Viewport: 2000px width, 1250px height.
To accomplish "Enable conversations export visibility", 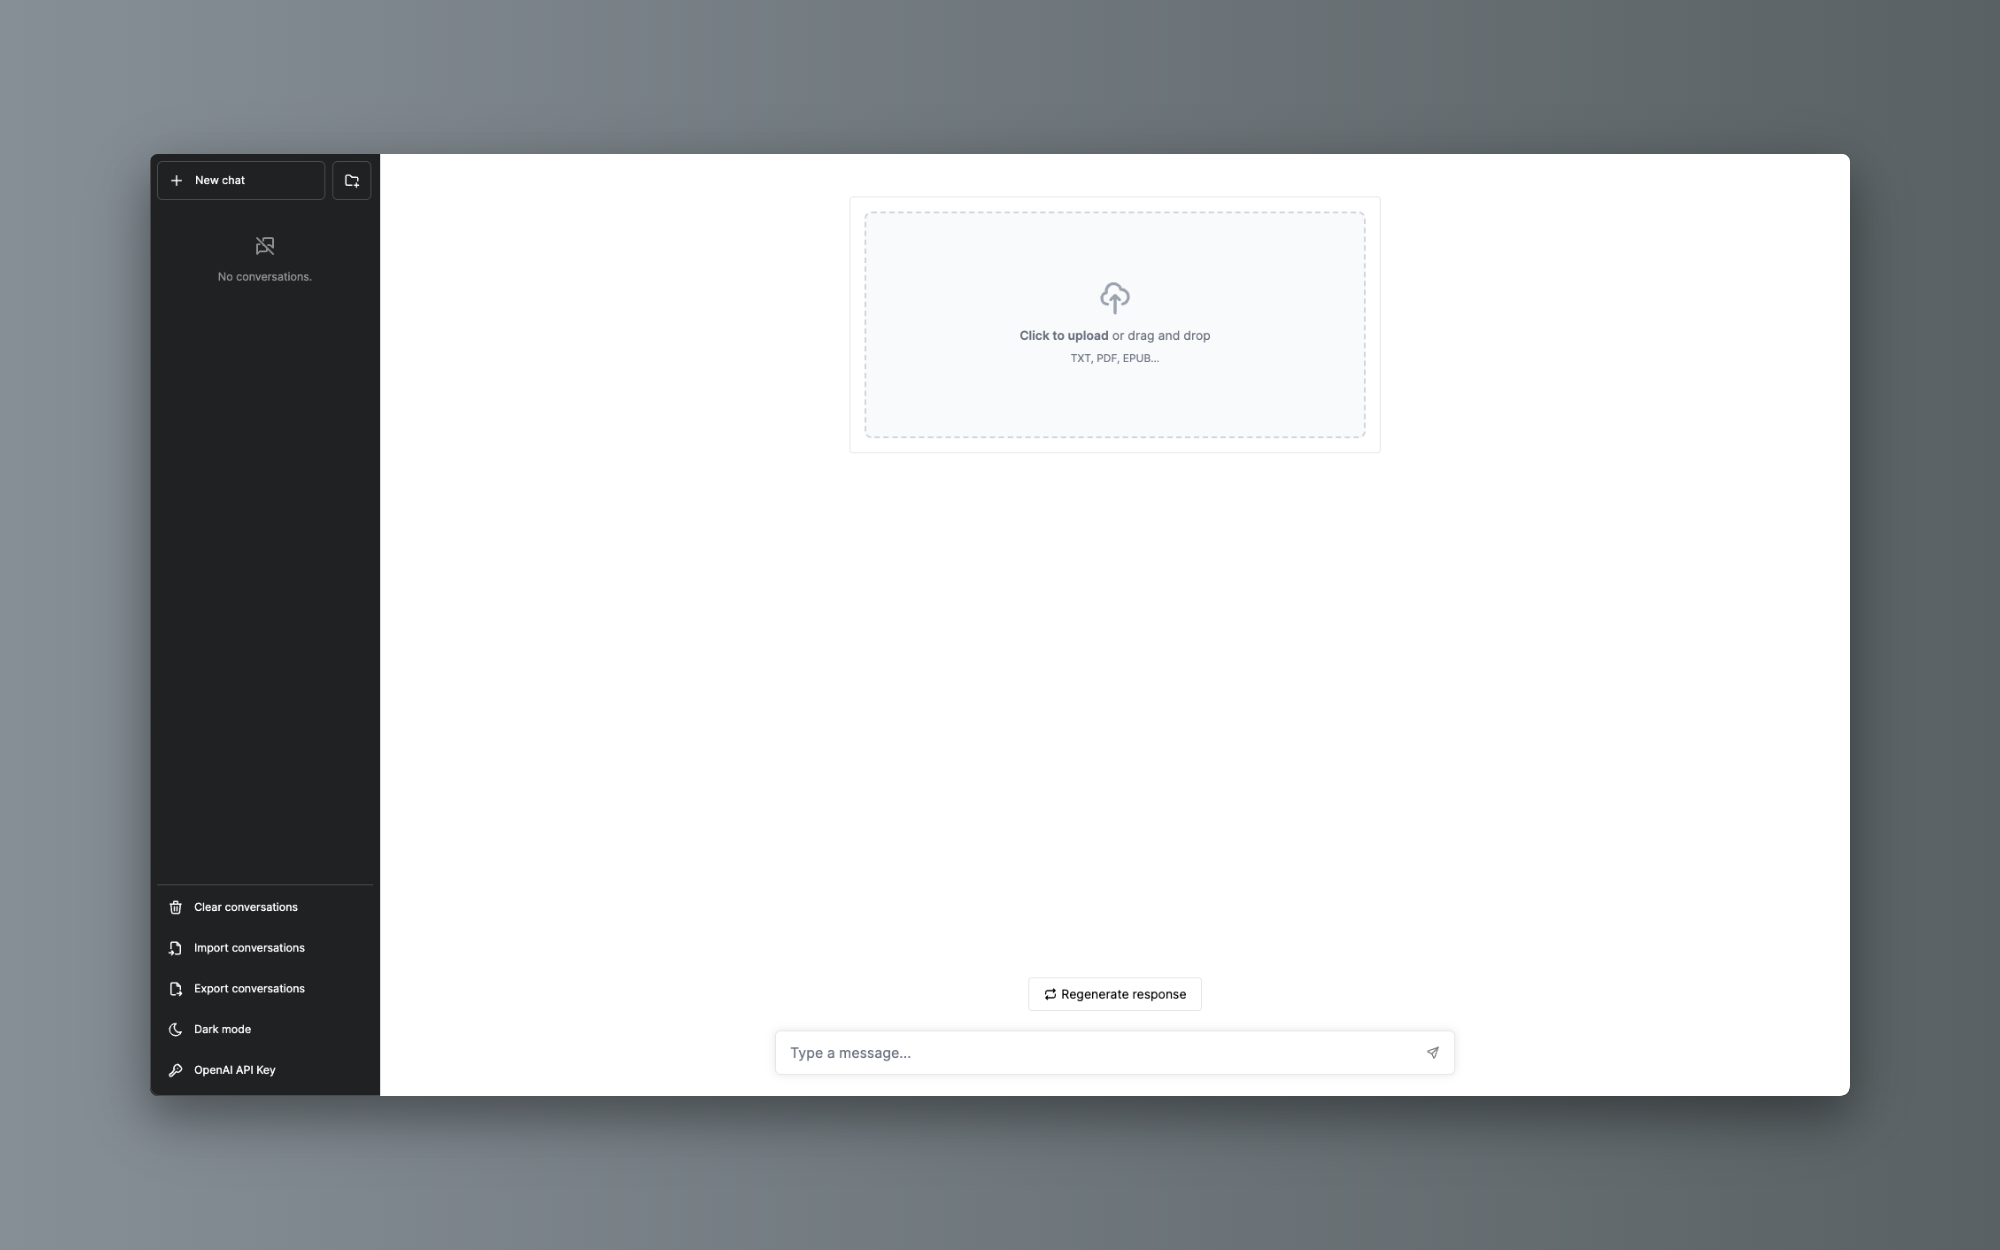I will (x=263, y=988).
